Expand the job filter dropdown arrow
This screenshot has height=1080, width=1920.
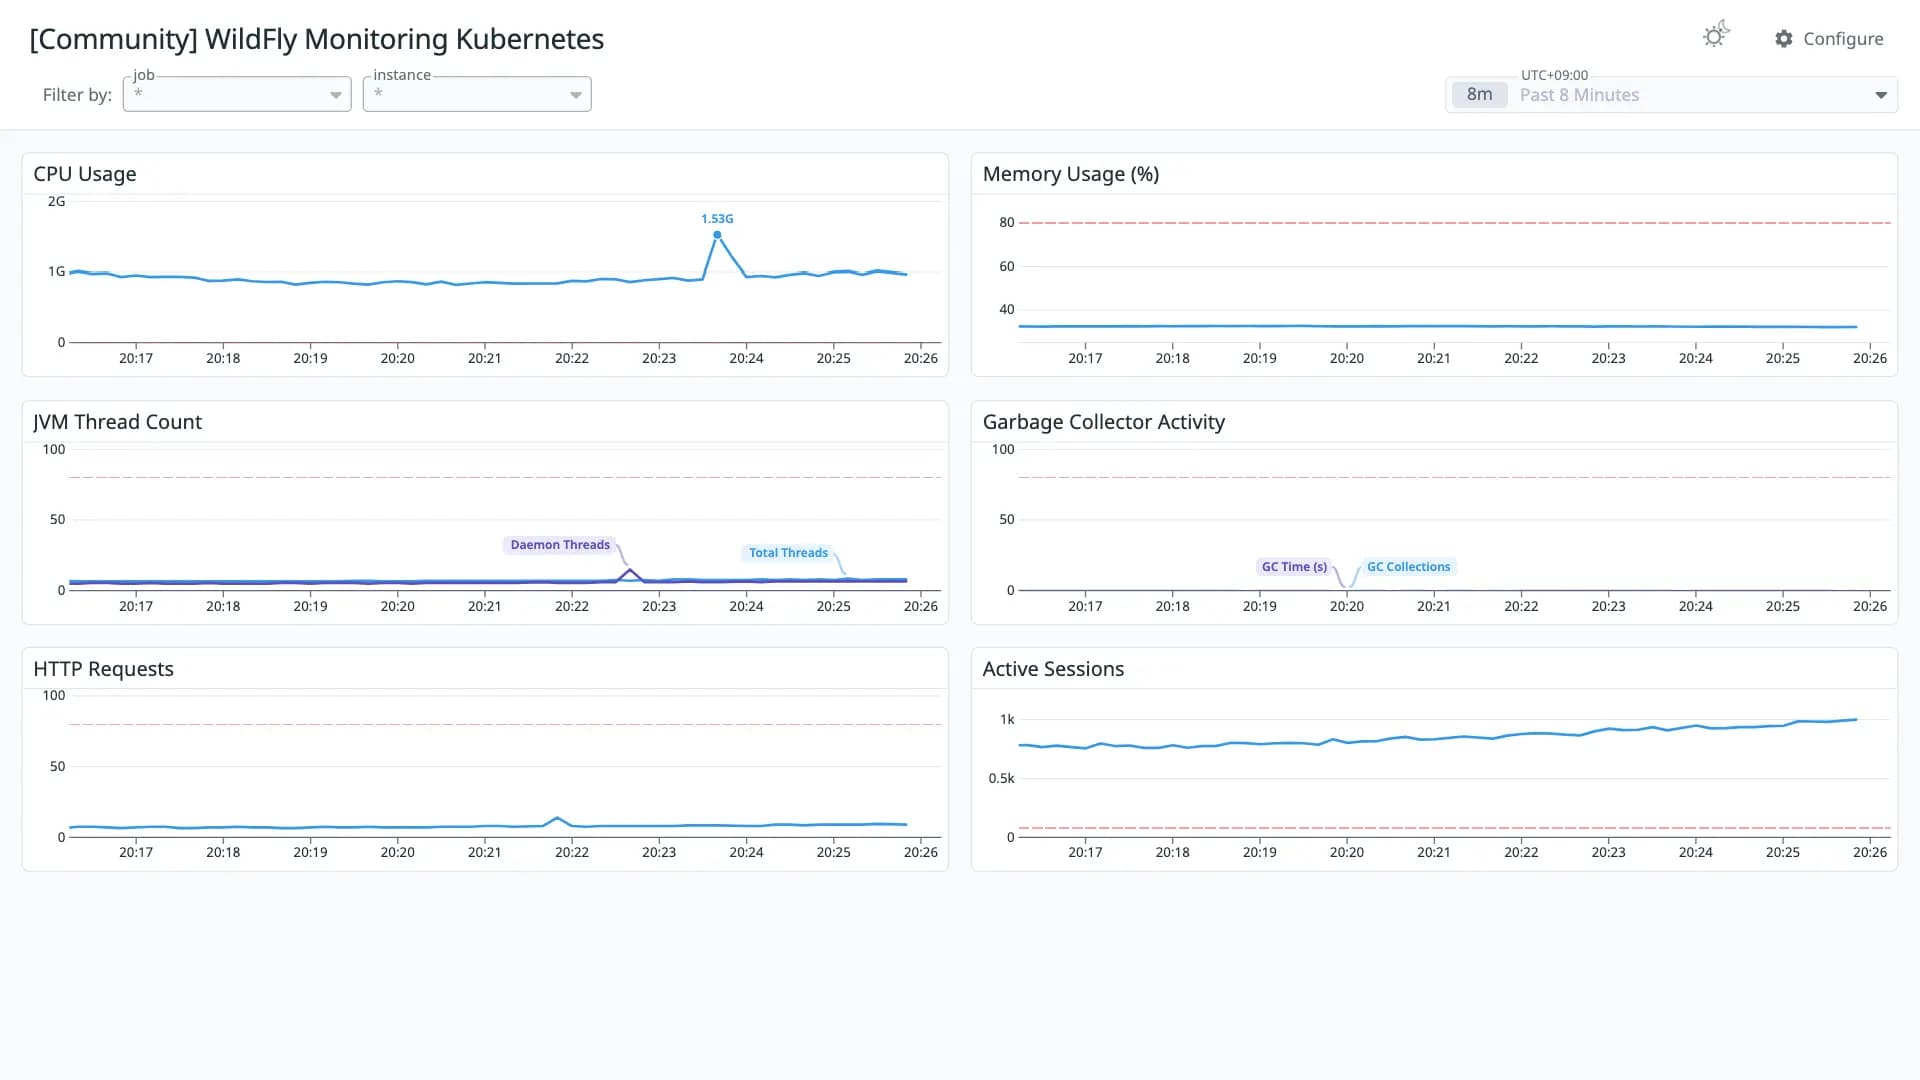pos(336,95)
